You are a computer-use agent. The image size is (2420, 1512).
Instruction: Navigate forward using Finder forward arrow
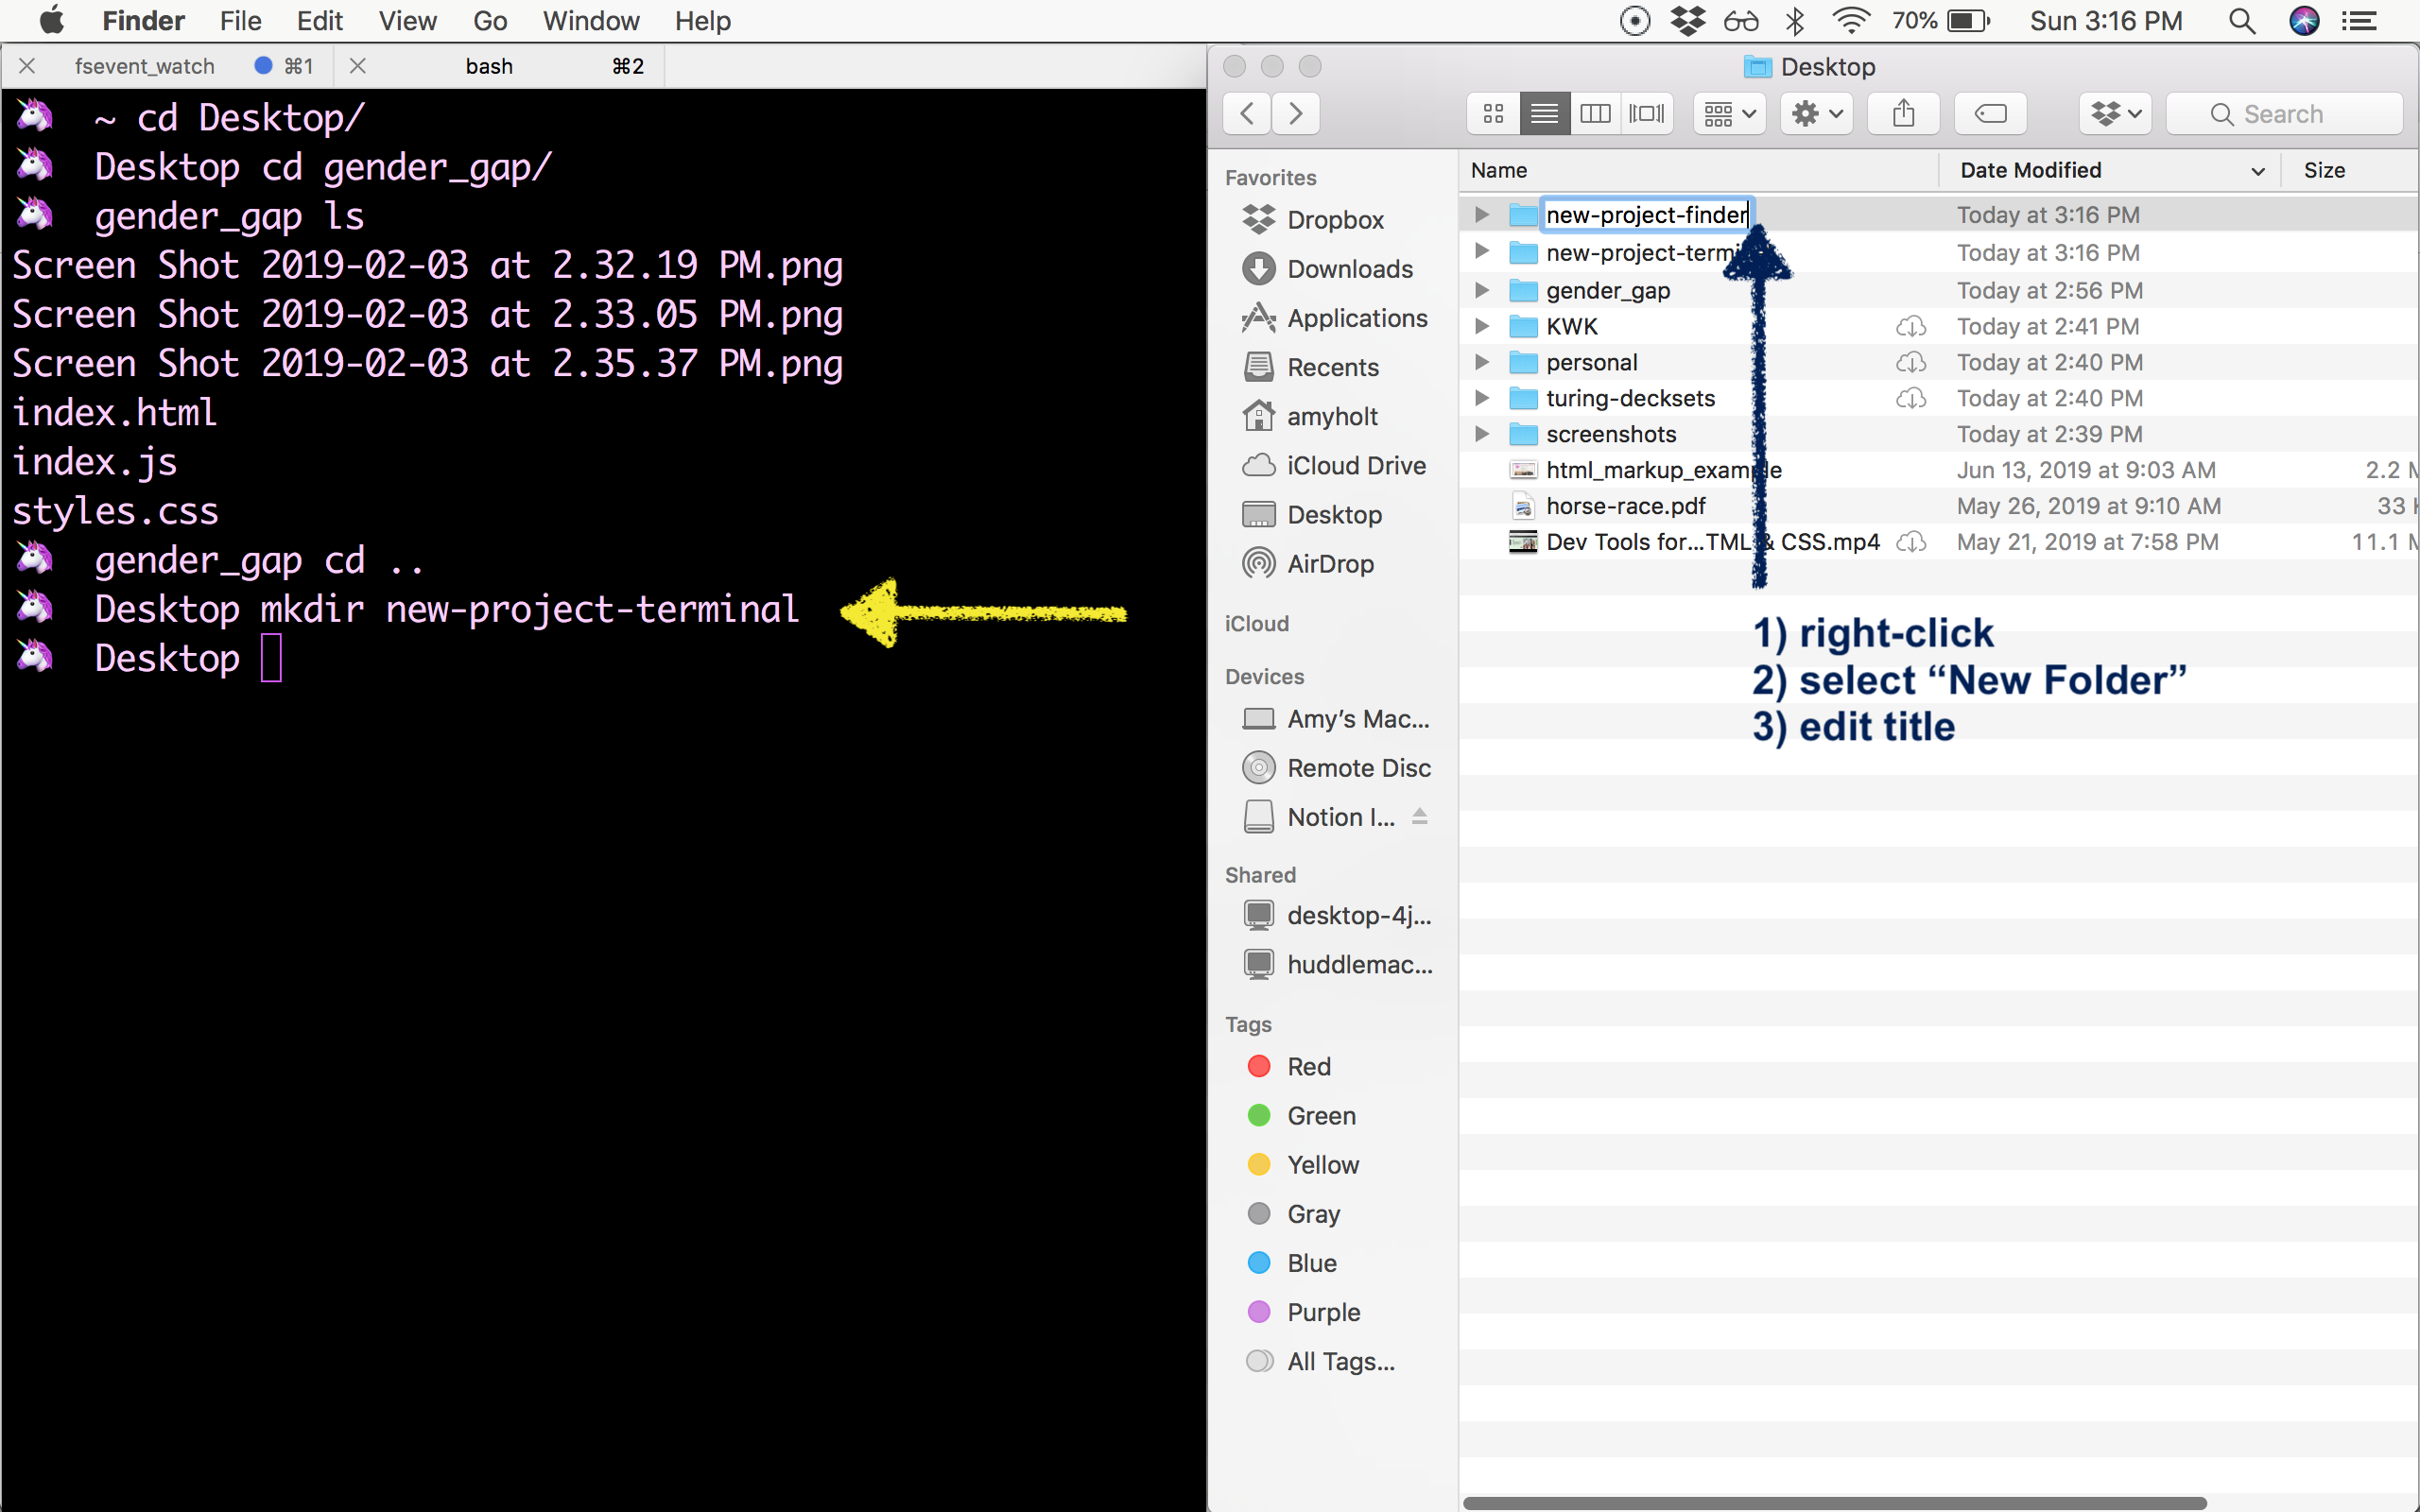1296,112
